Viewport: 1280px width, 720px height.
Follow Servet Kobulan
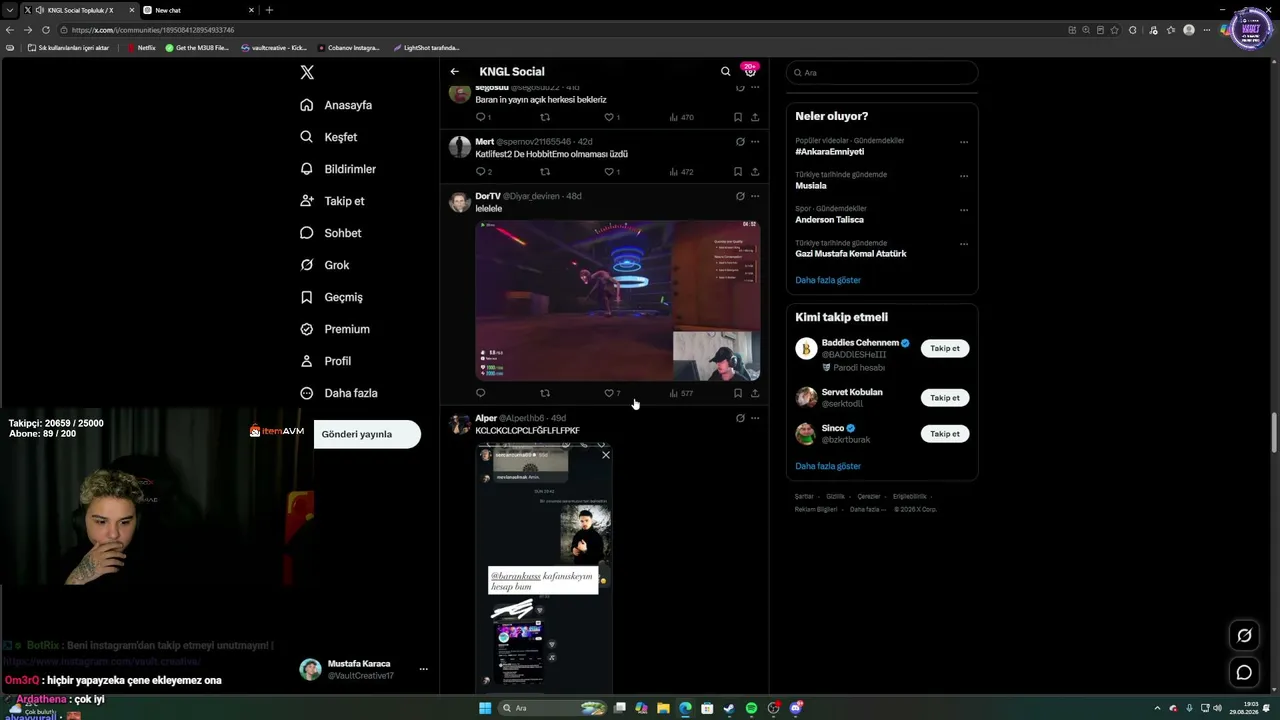(945, 398)
